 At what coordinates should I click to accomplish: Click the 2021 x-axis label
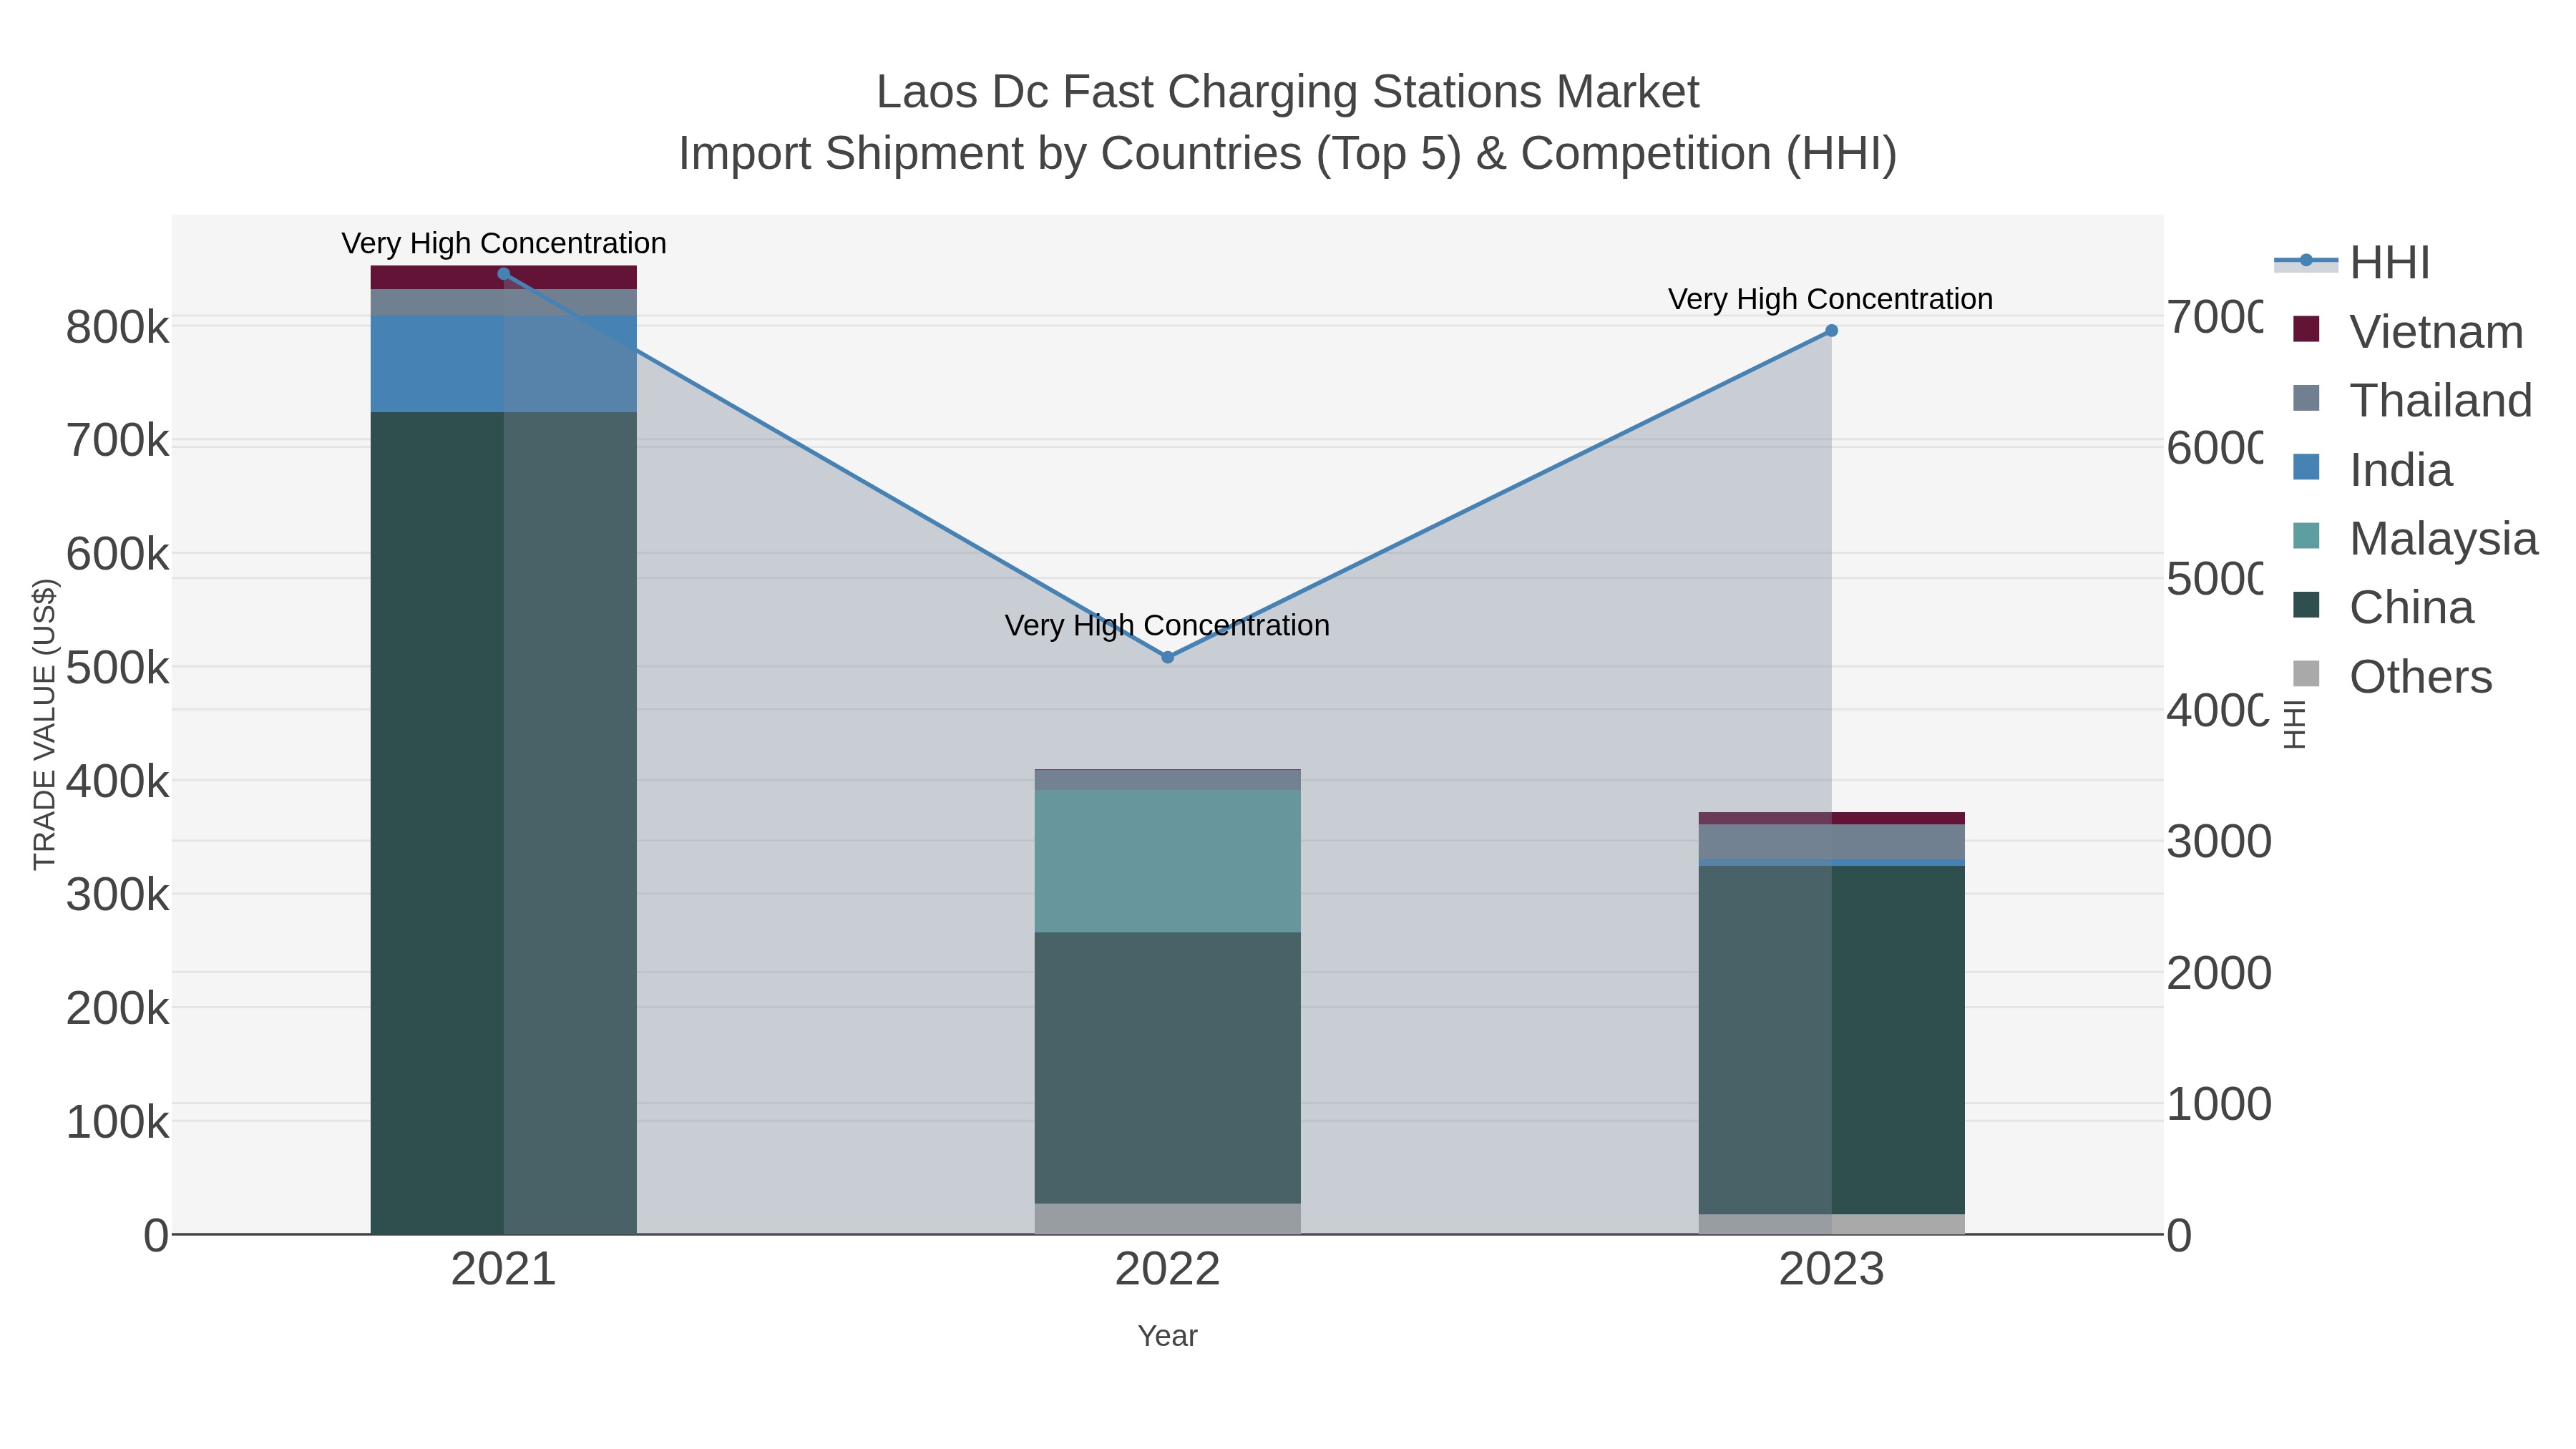click(x=503, y=1270)
